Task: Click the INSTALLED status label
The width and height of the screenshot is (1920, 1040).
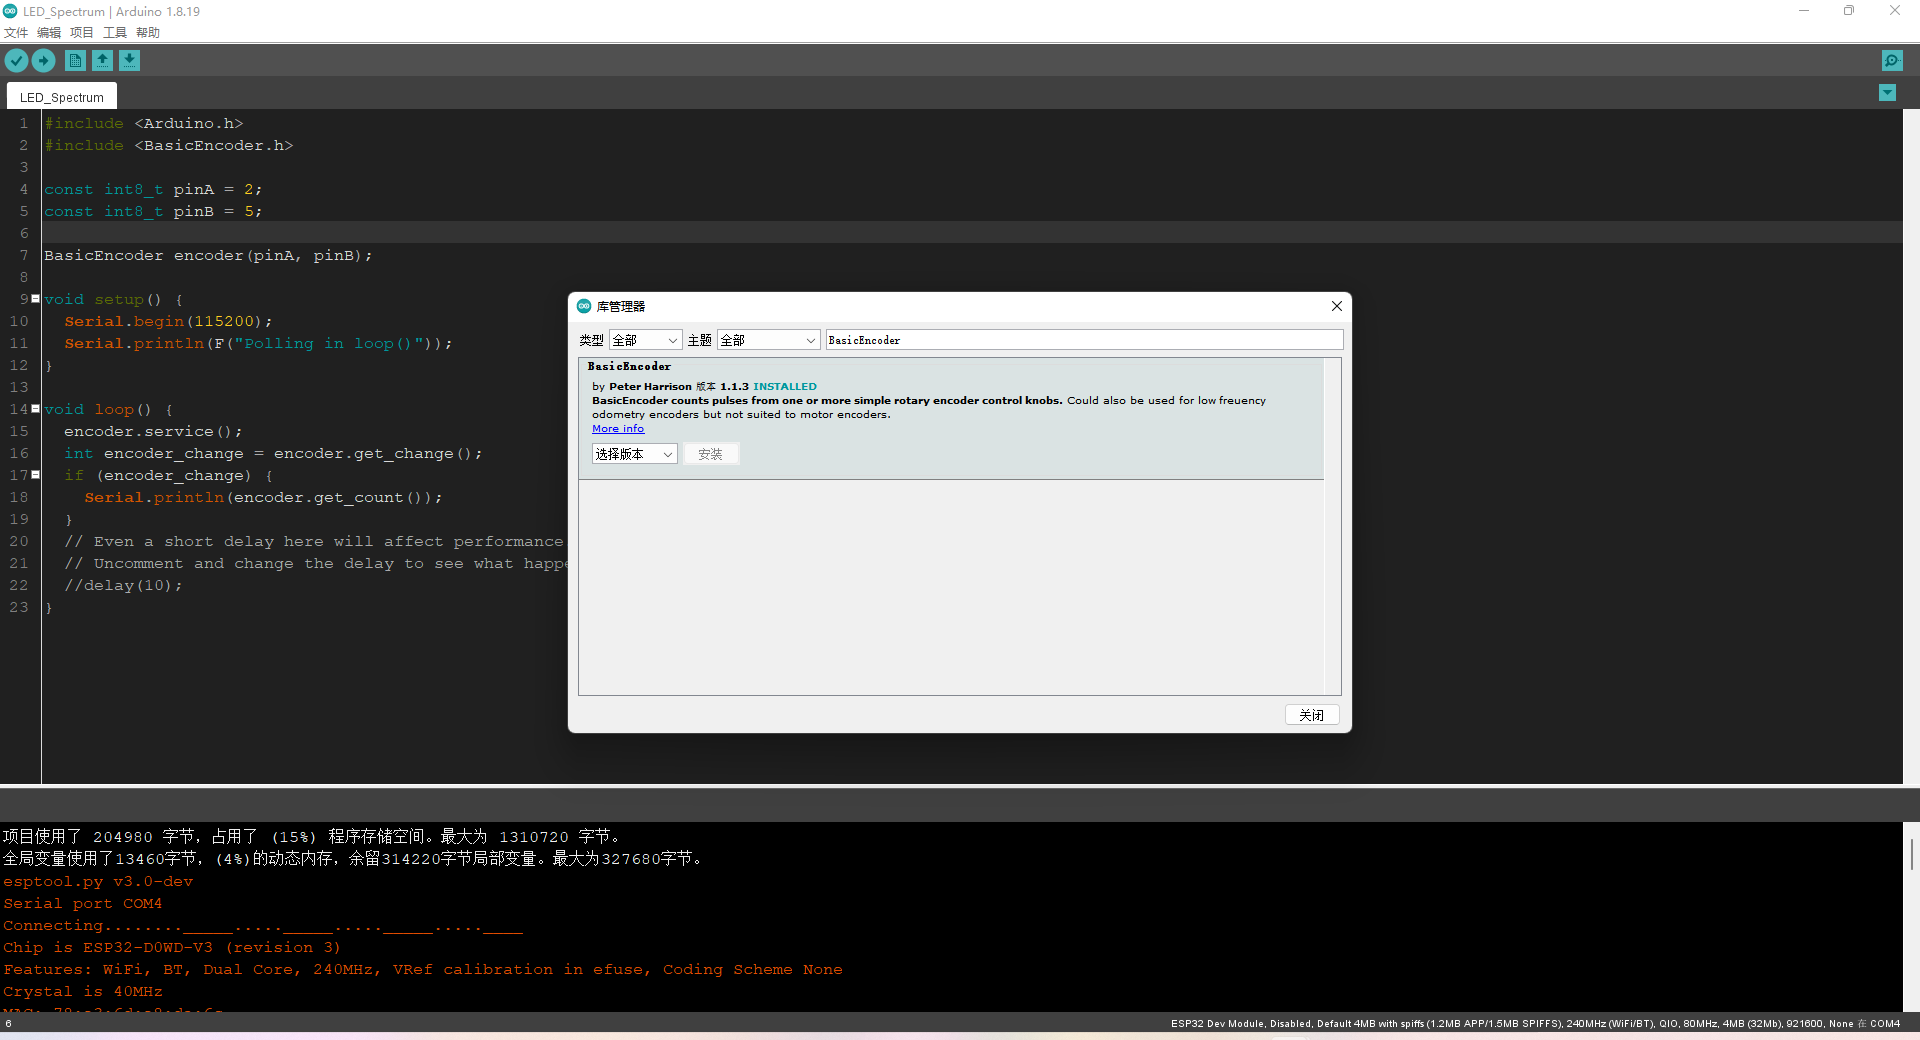Action: point(785,386)
